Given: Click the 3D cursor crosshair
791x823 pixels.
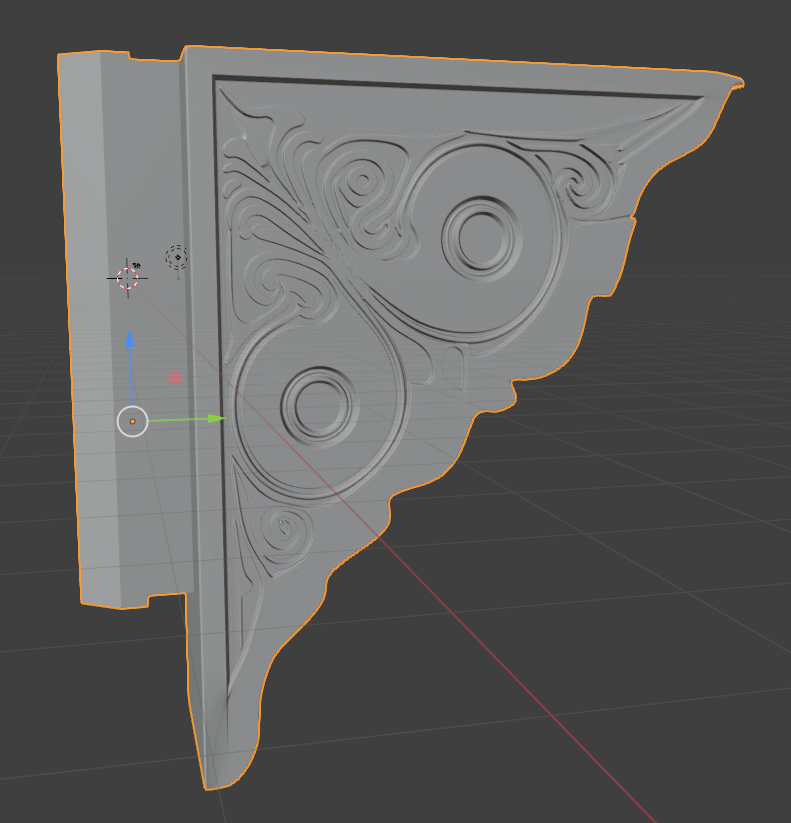Looking at the screenshot, I should 128,278.
